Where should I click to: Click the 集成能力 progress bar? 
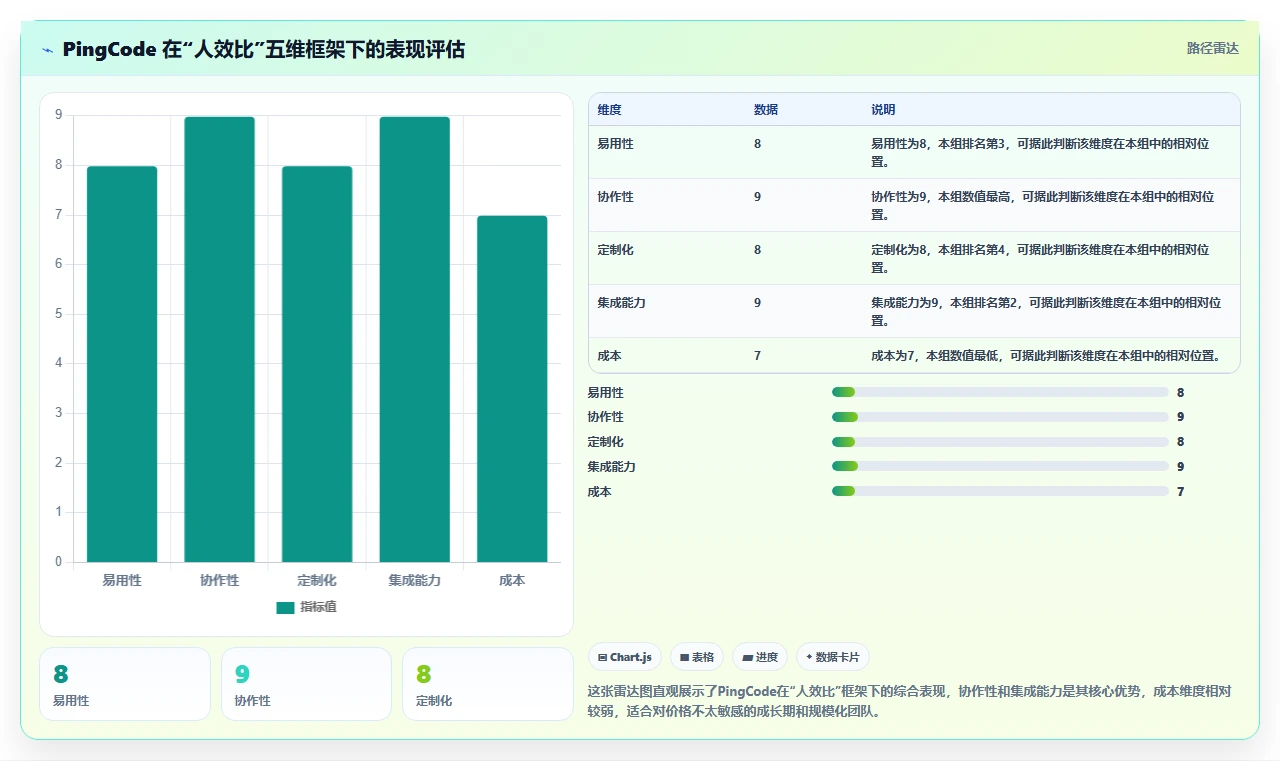(1000, 466)
